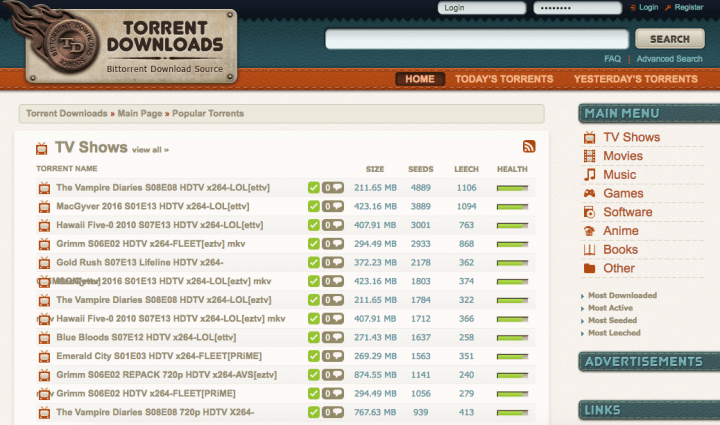Click 'view all »' next to TV Shows
Viewport: 720px width, 425px height.
[150, 150]
